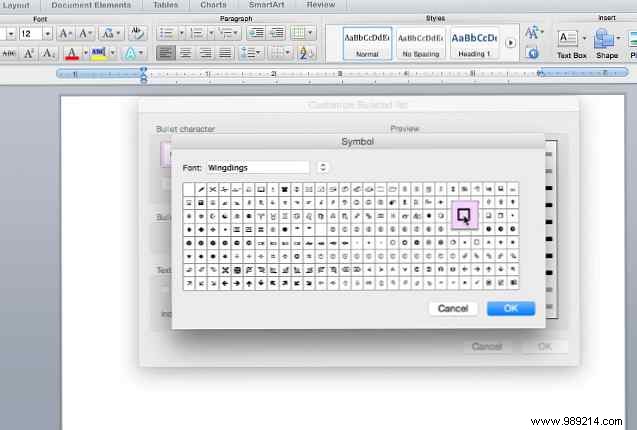Switch to the Review tab
This screenshot has width=637, height=430.
tap(321, 5)
